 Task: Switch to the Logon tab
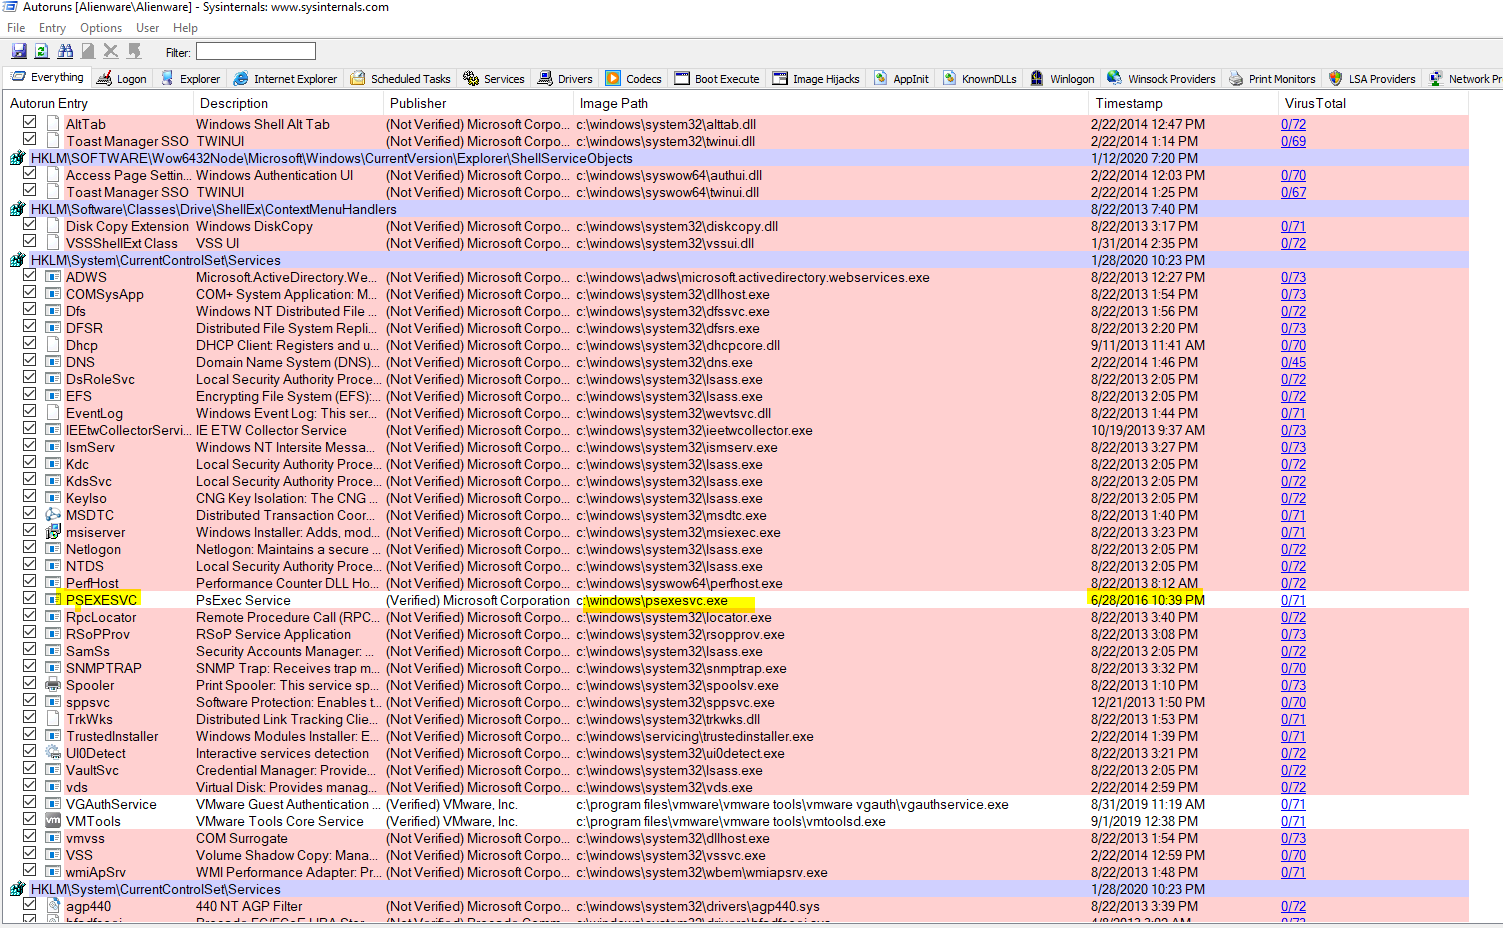121,78
